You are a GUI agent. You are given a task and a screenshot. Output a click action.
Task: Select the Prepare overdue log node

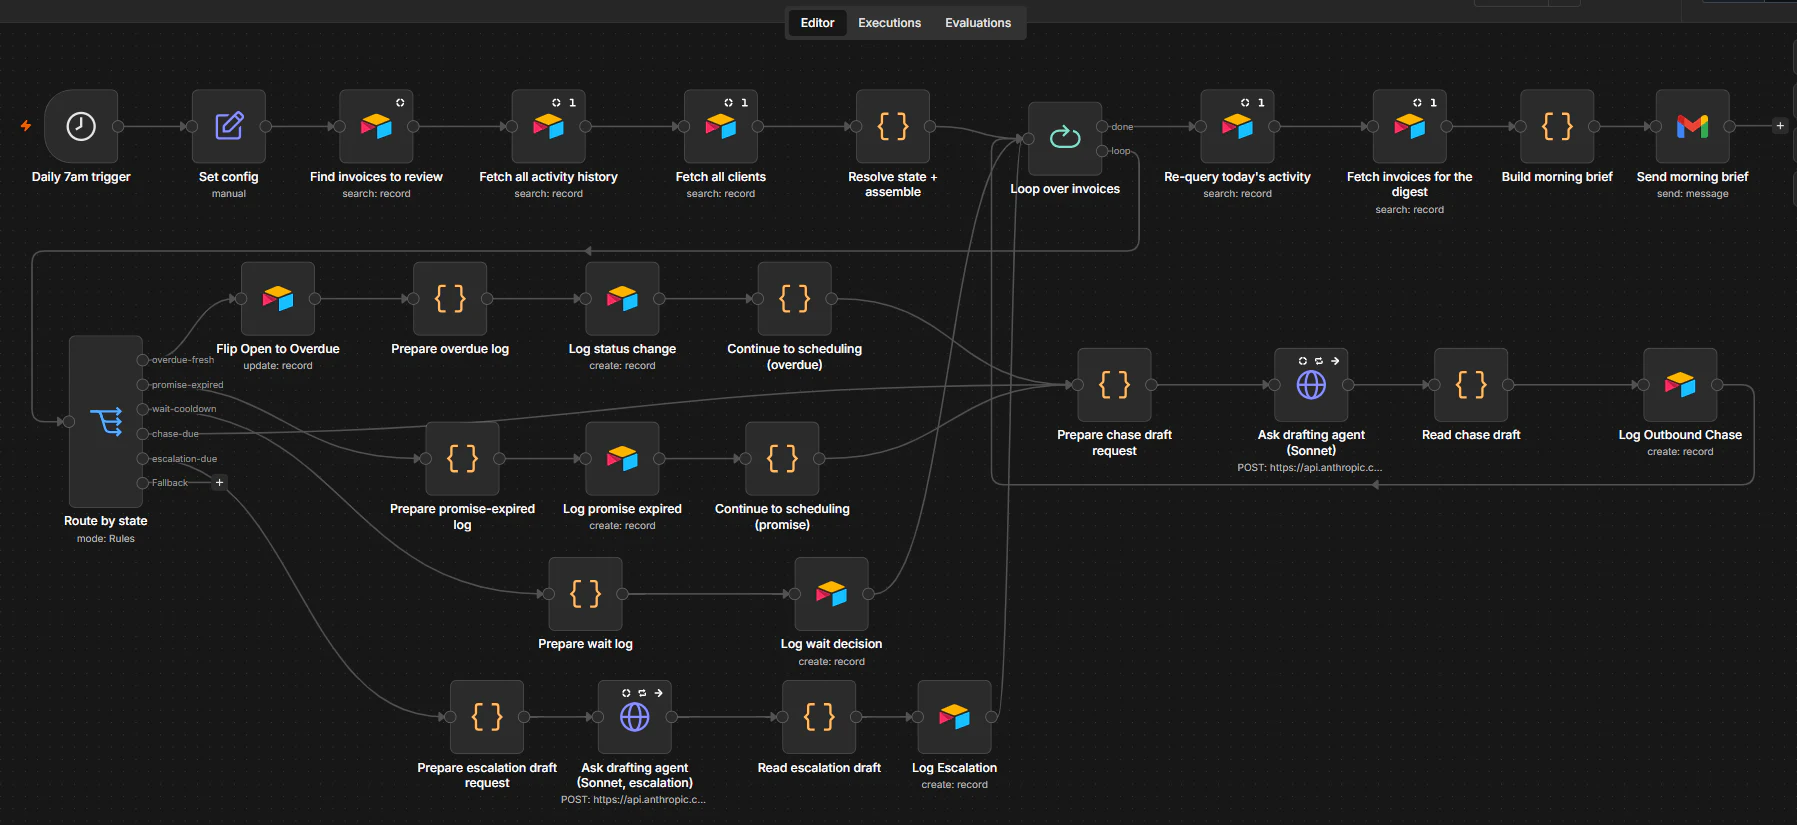[x=450, y=298]
